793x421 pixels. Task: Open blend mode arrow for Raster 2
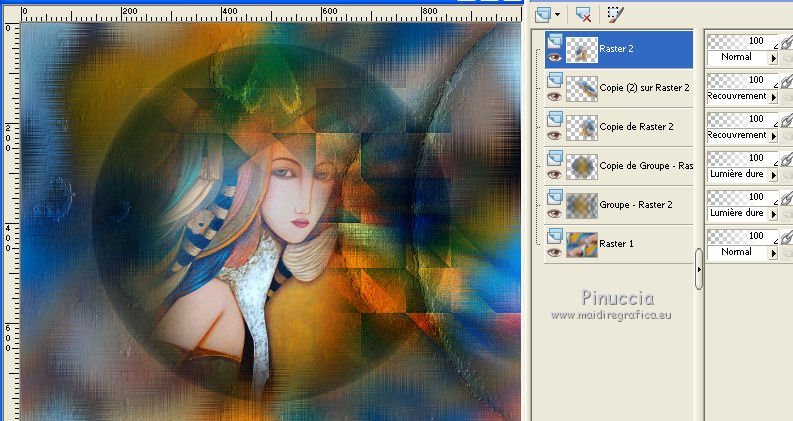pos(773,58)
